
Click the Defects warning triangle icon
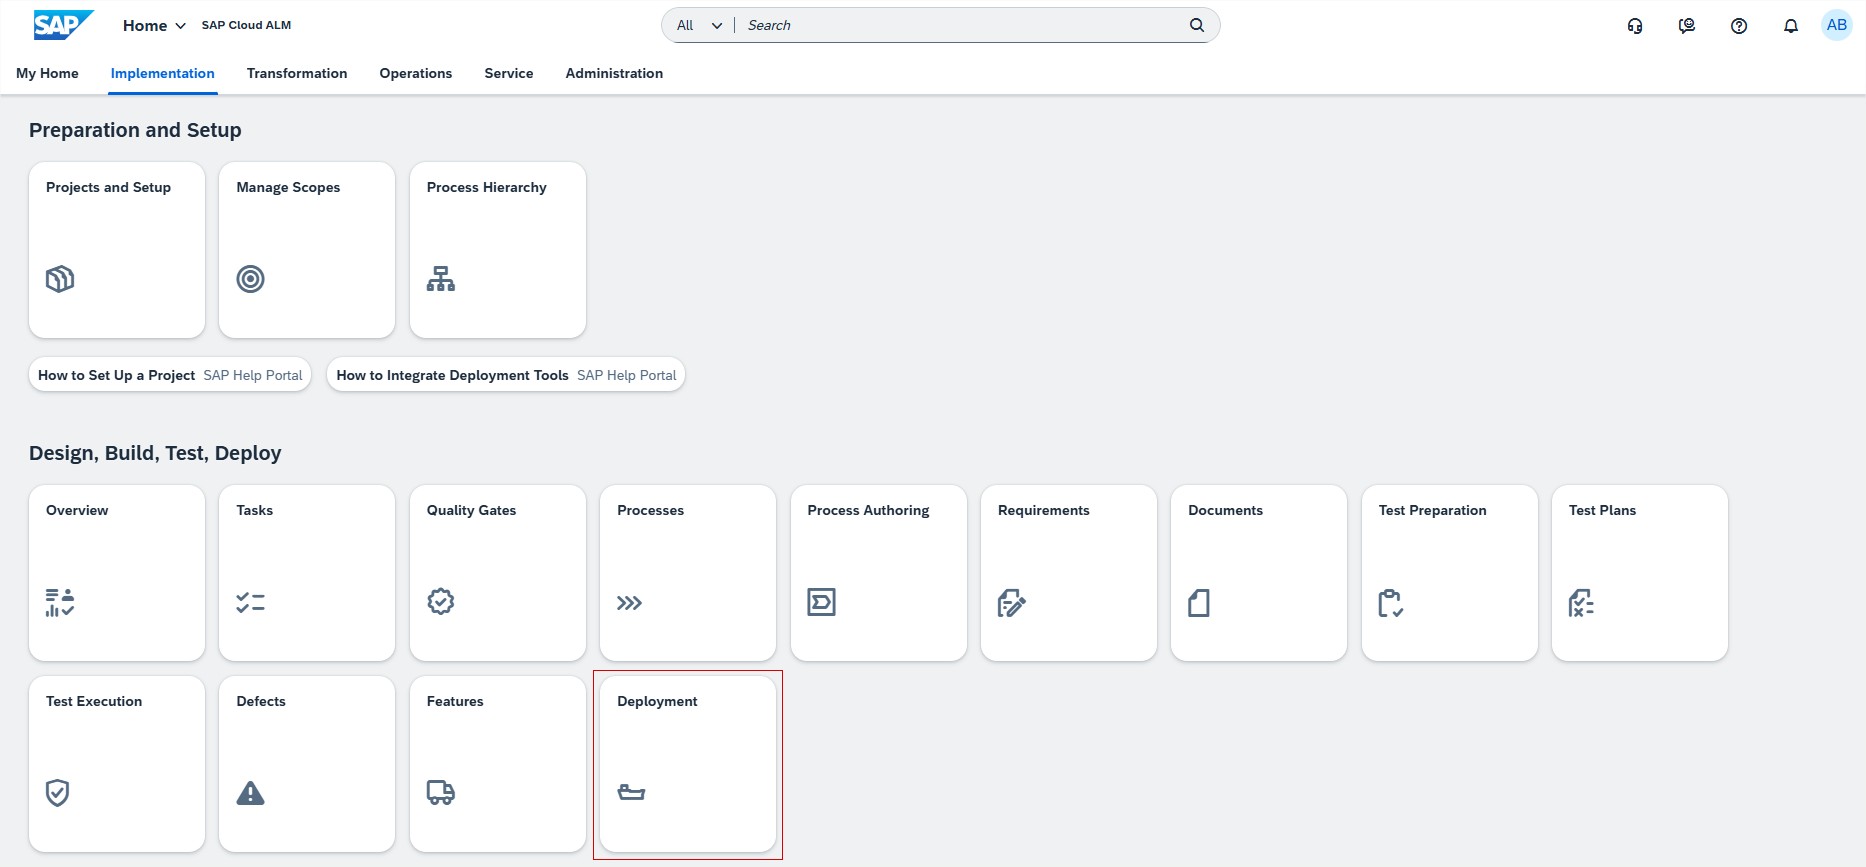[250, 793]
